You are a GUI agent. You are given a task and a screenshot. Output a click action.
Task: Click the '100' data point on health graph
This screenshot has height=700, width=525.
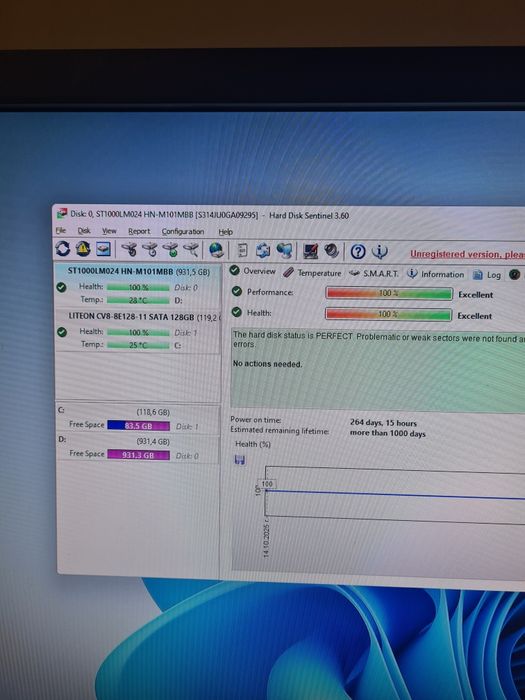click(x=267, y=484)
